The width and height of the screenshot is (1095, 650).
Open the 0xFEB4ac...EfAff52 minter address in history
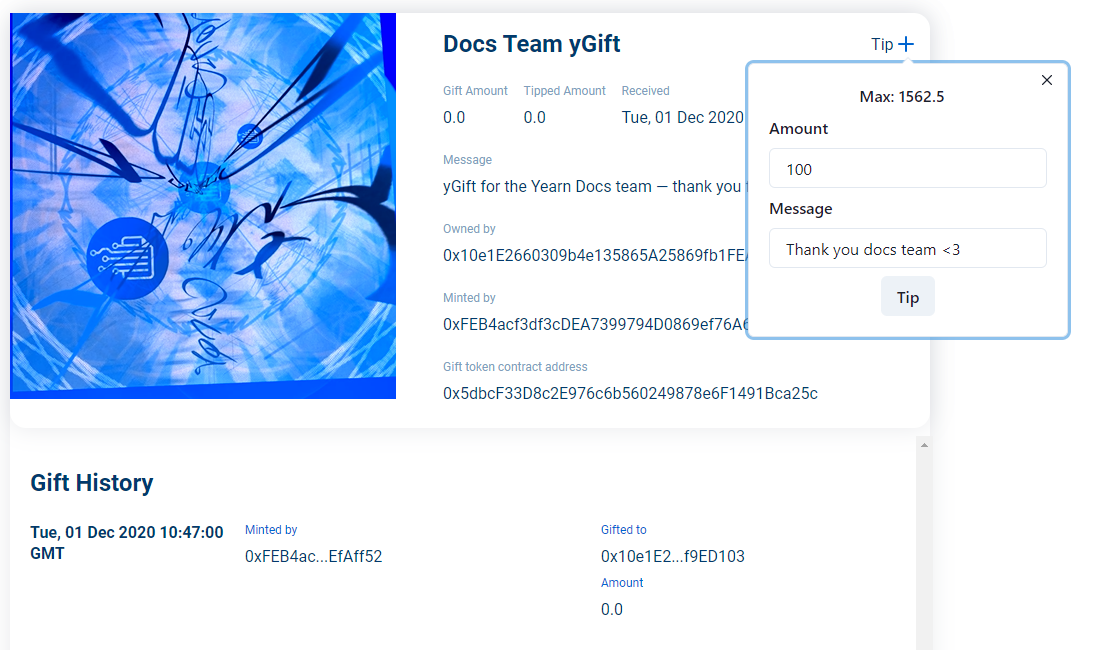[x=313, y=556]
